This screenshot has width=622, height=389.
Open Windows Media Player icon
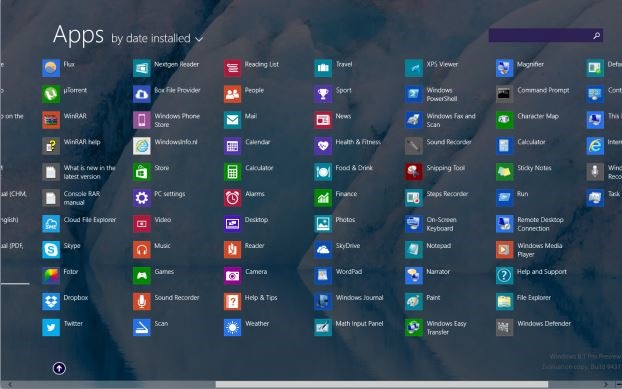(x=505, y=250)
